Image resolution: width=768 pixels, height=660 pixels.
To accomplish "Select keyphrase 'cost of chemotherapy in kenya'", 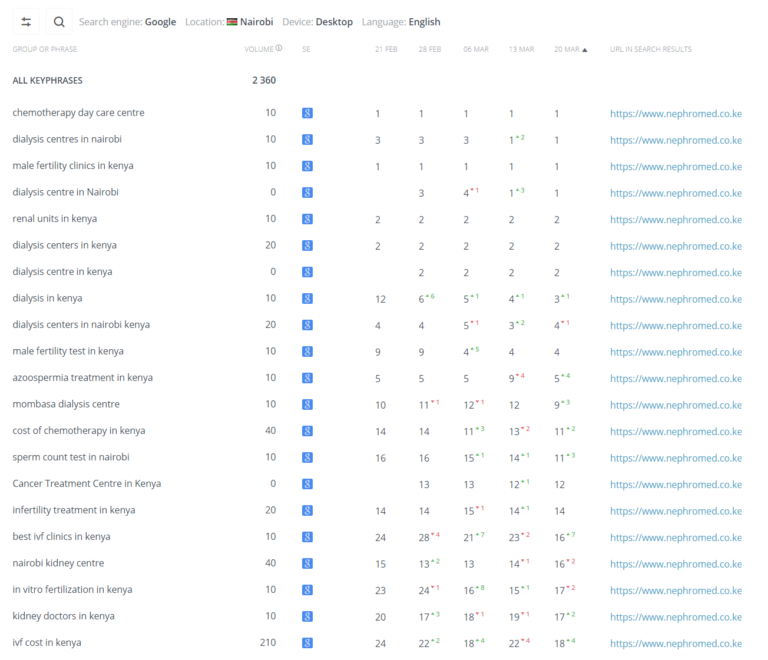I will point(79,430).
